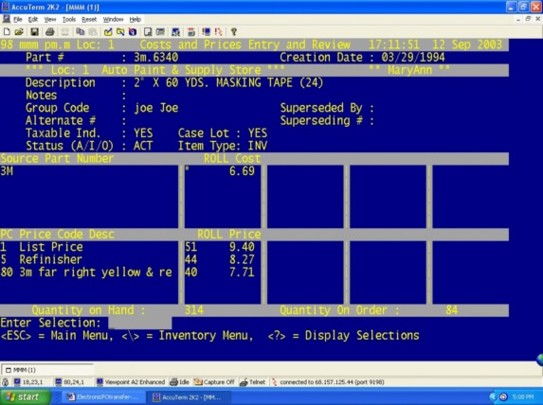This screenshot has height=405, width=543.
Task: Open the File menu
Action: coord(18,19)
